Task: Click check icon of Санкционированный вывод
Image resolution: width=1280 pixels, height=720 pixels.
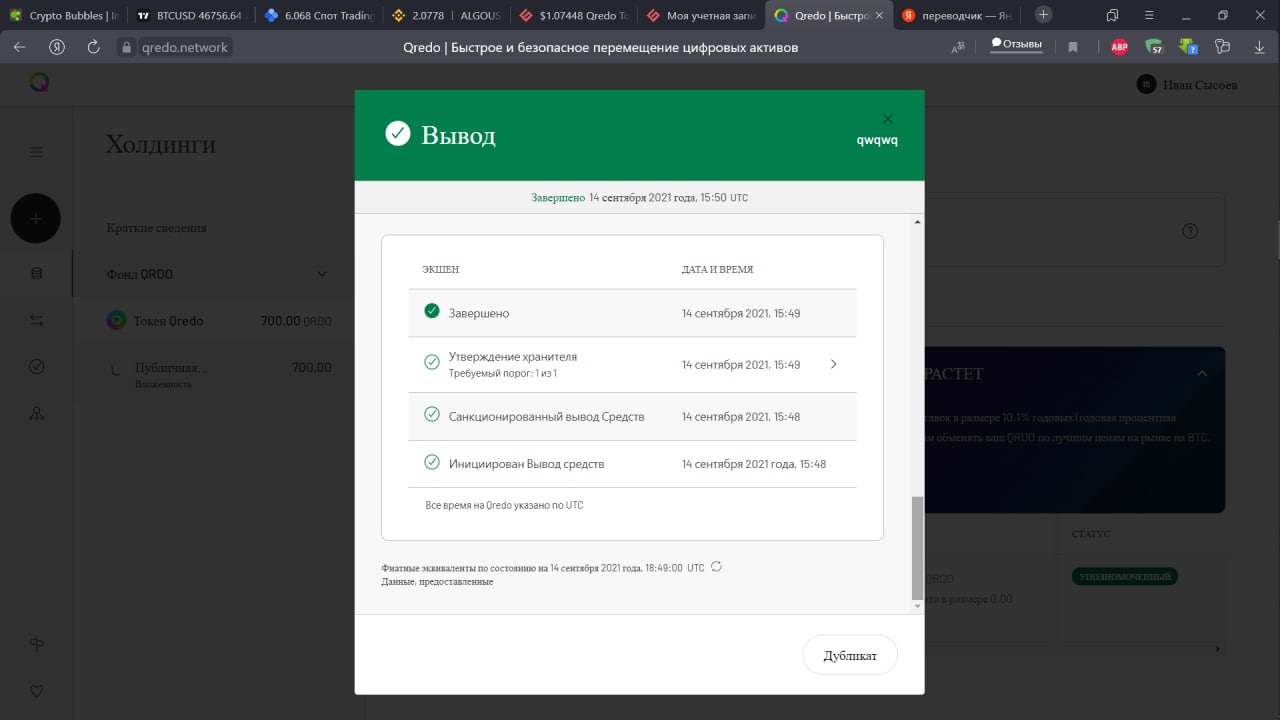Action: click(x=432, y=414)
